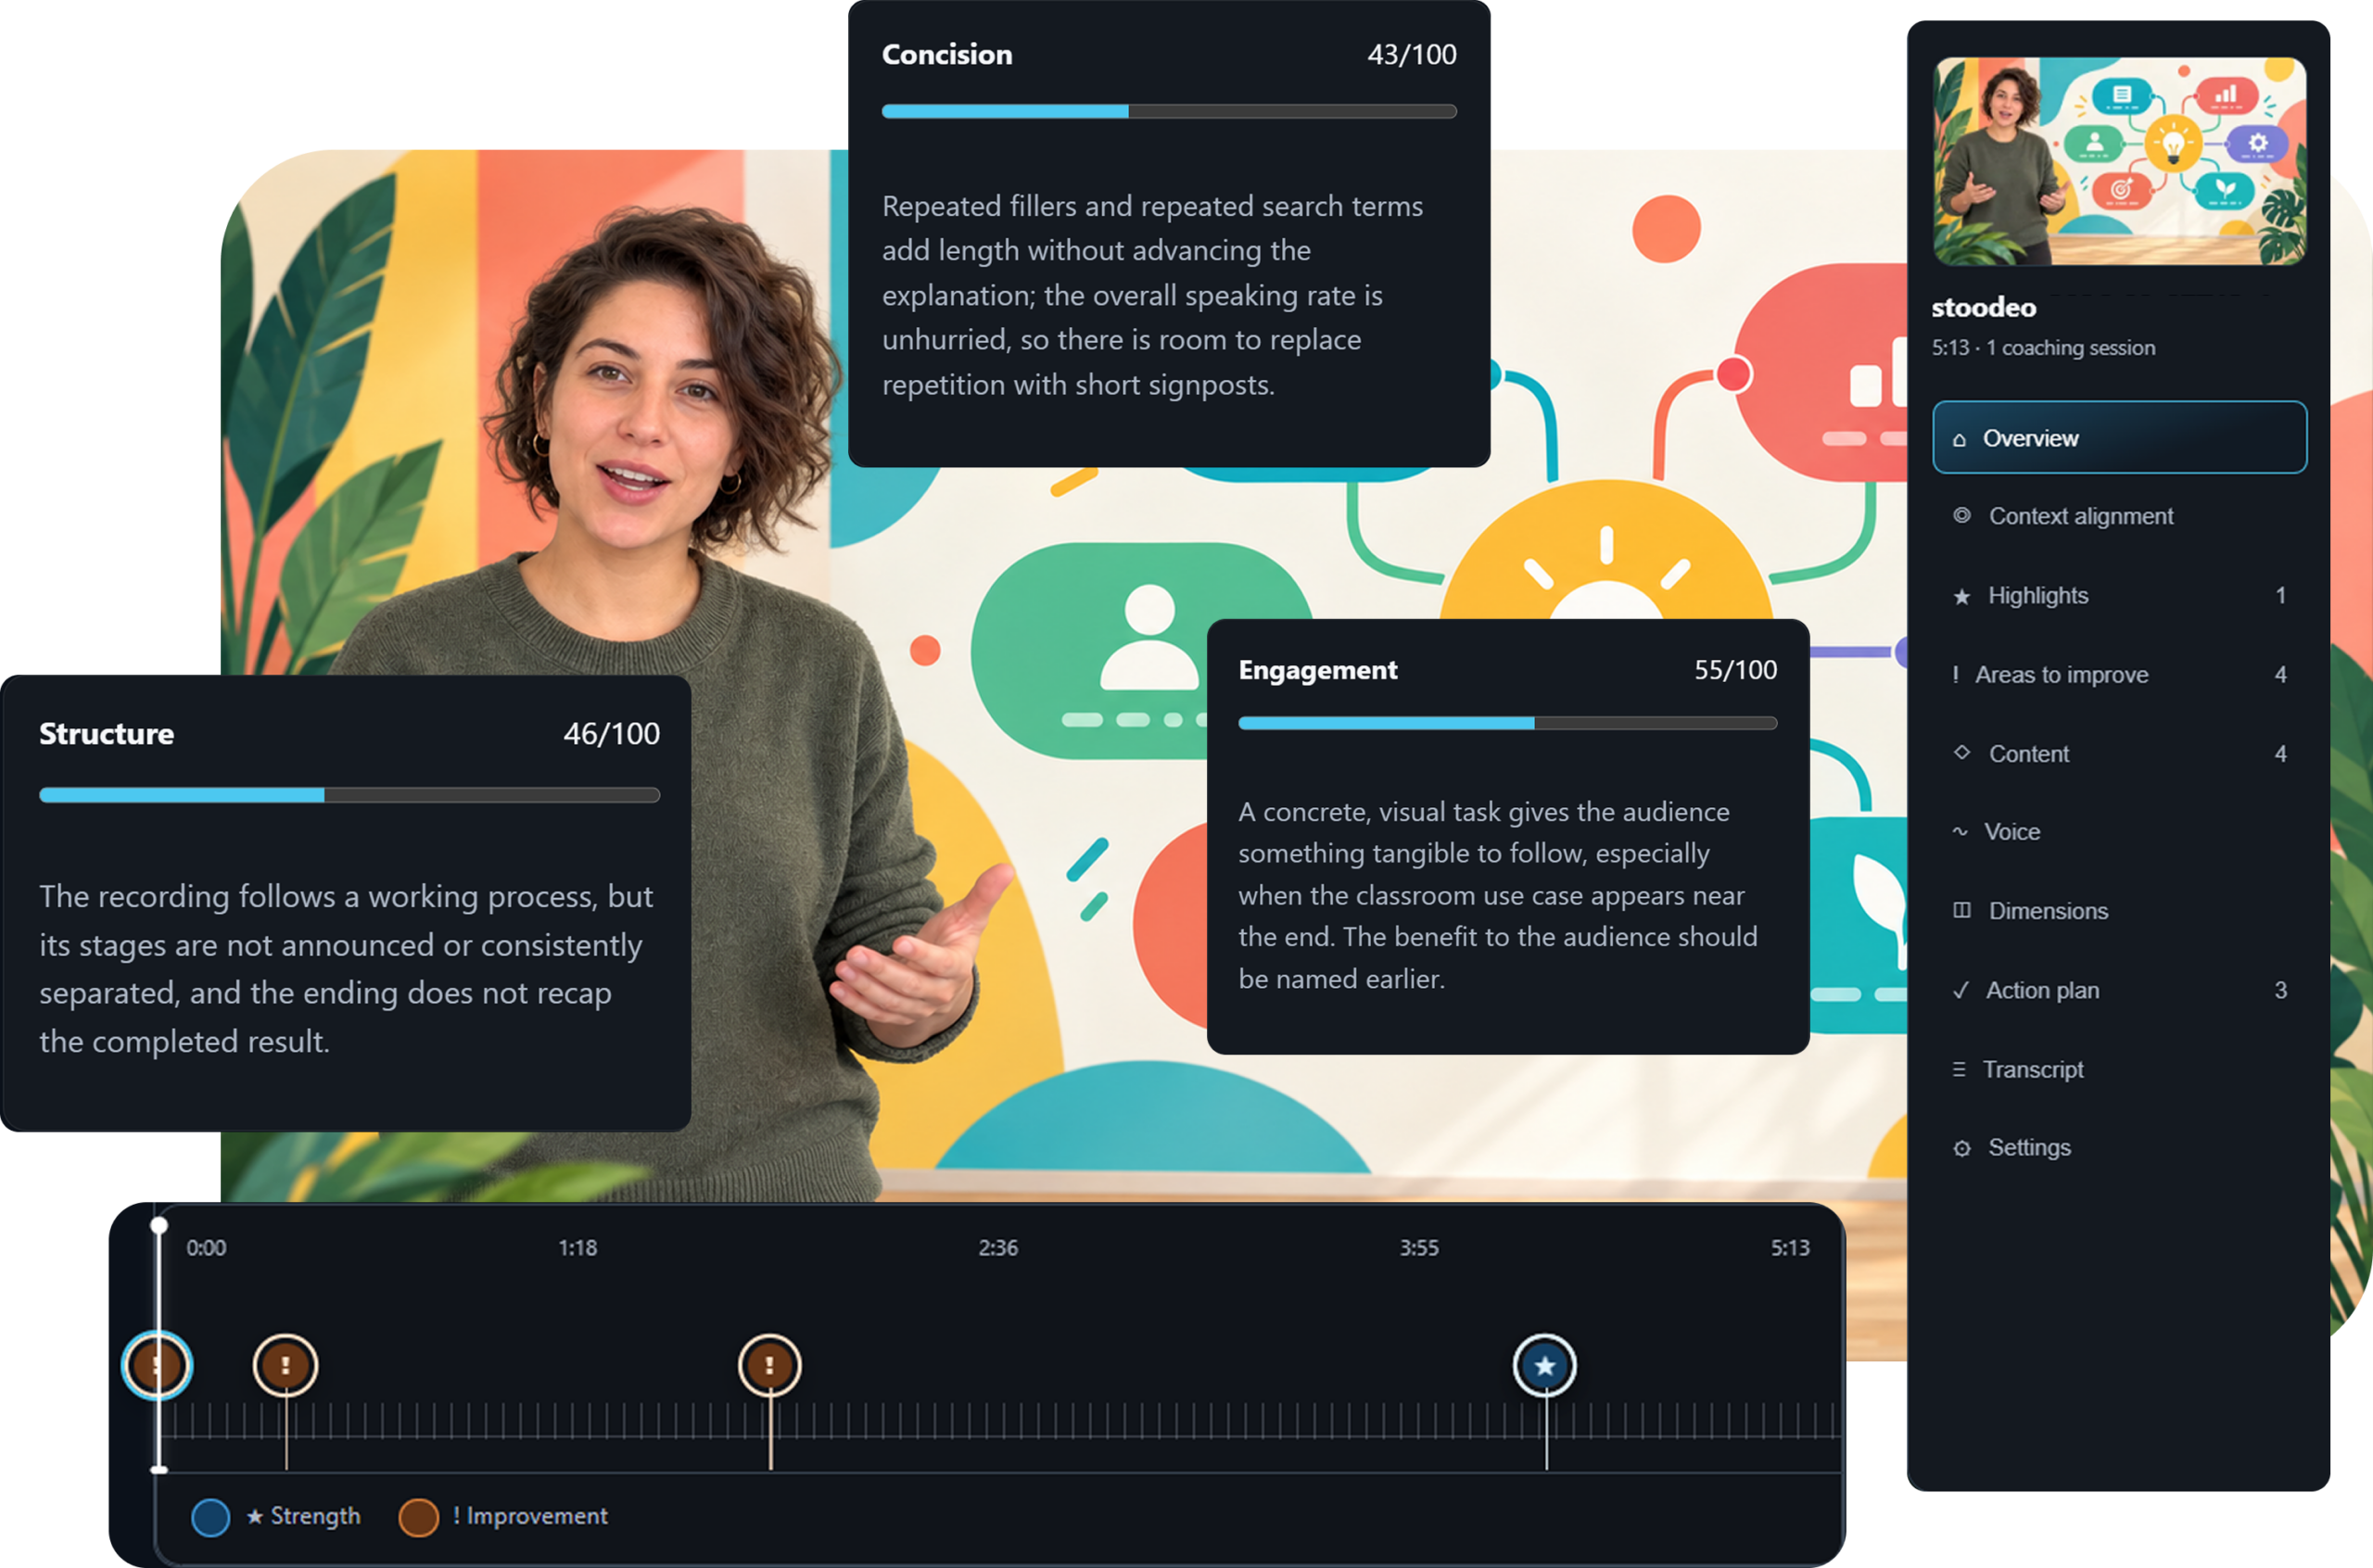
Task: Click the 3:55 timeline label
Action: click(x=1419, y=1248)
